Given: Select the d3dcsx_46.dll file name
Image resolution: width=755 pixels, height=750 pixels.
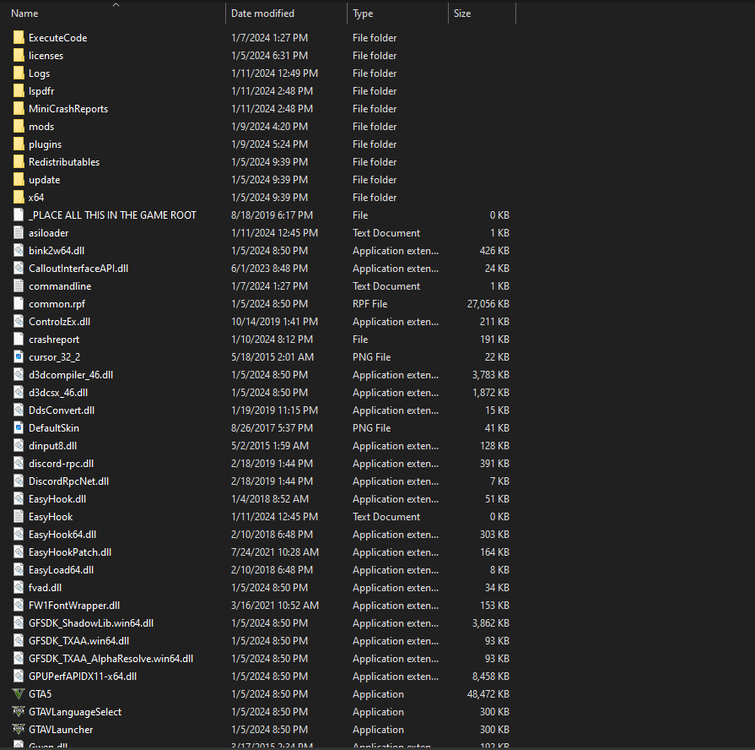Looking at the screenshot, I should pyautogui.click(x=58, y=393).
